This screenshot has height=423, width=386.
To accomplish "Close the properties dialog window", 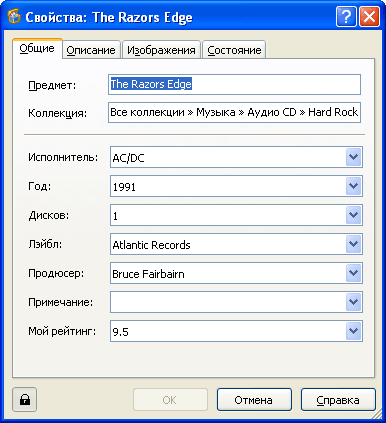I will pos(369,16).
